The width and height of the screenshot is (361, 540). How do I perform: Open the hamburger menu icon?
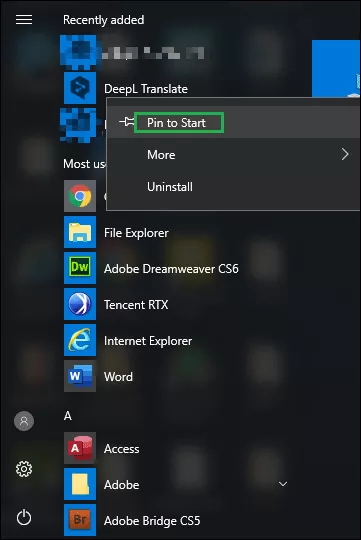(24, 20)
